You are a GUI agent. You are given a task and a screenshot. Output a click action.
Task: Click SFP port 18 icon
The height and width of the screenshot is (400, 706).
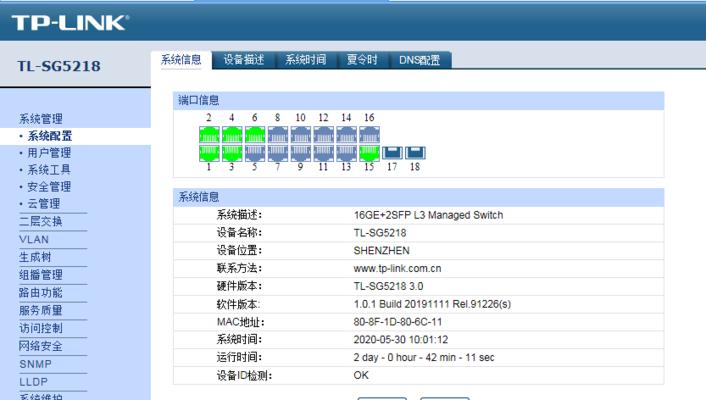tap(415, 153)
